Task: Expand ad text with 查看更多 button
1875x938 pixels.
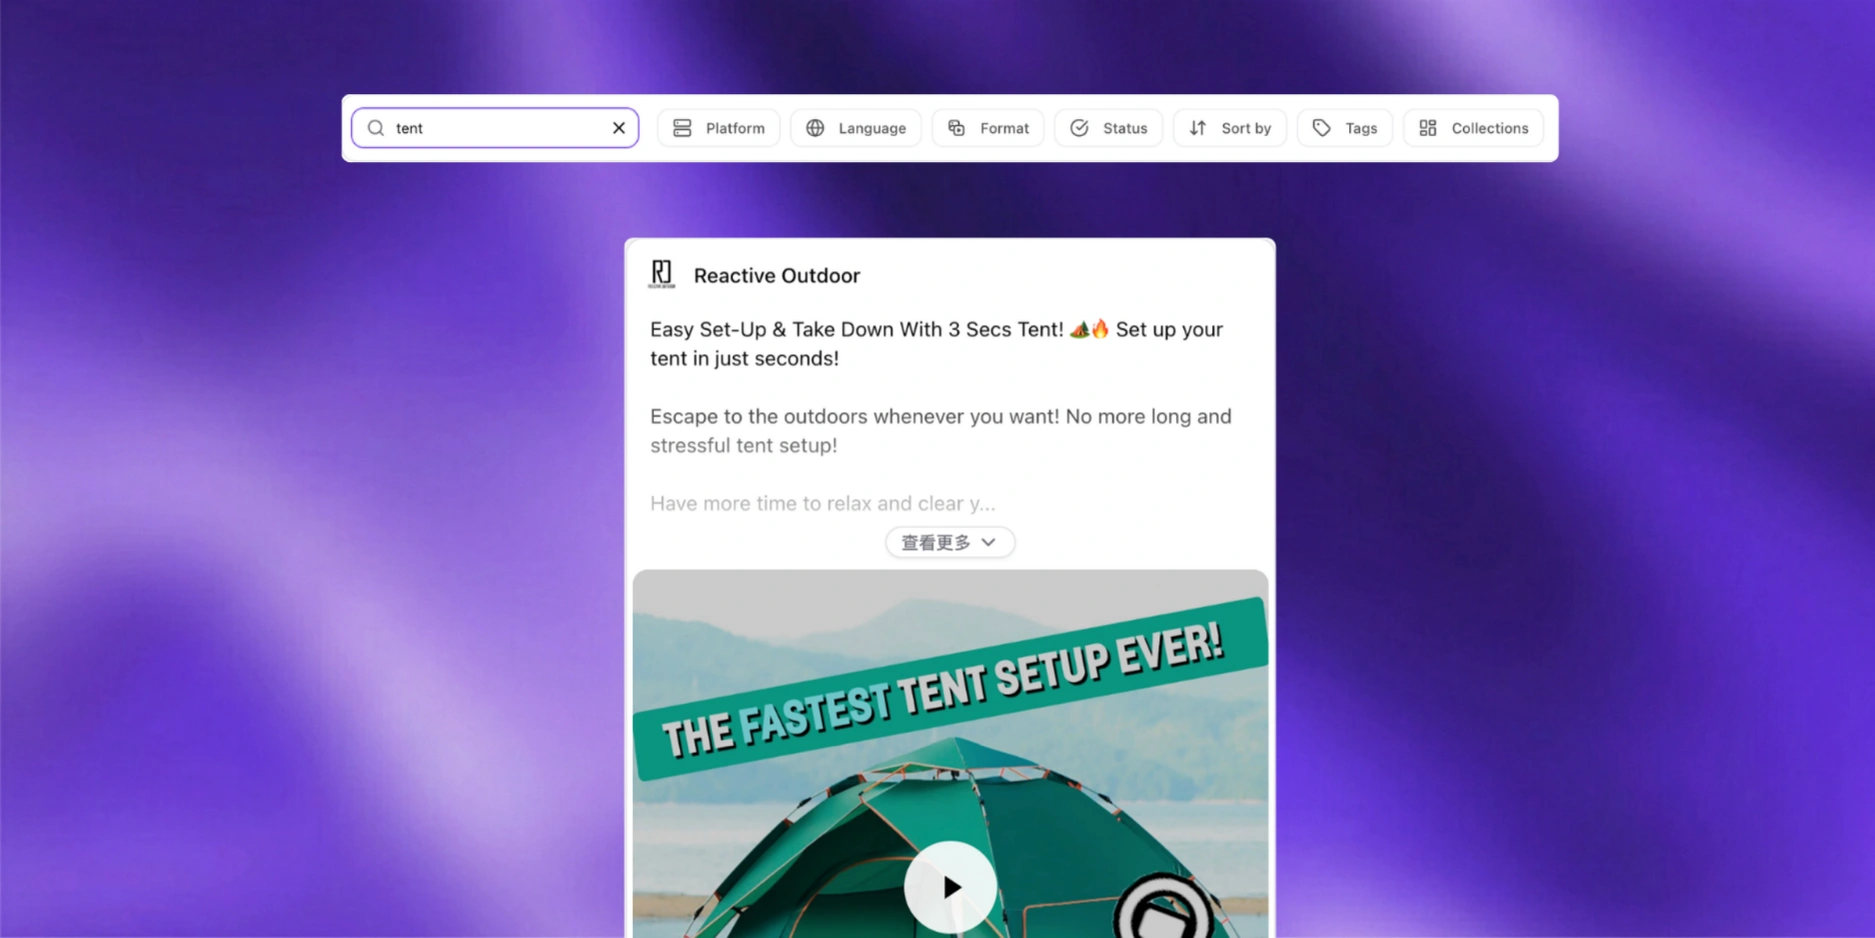Action: pos(936,542)
